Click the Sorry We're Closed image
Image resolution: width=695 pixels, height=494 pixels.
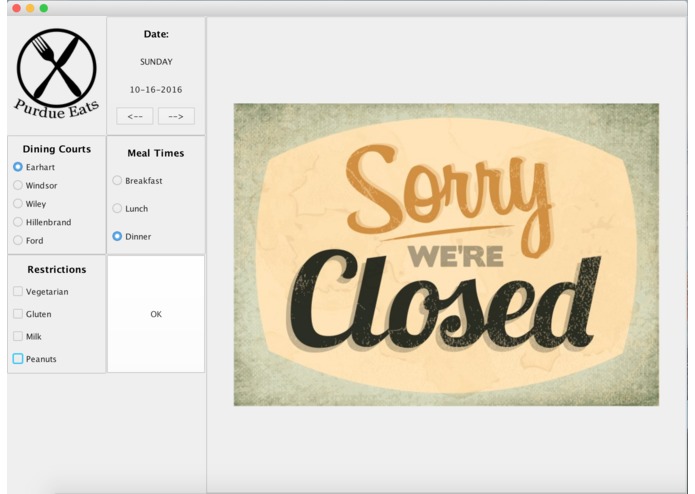click(x=446, y=255)
